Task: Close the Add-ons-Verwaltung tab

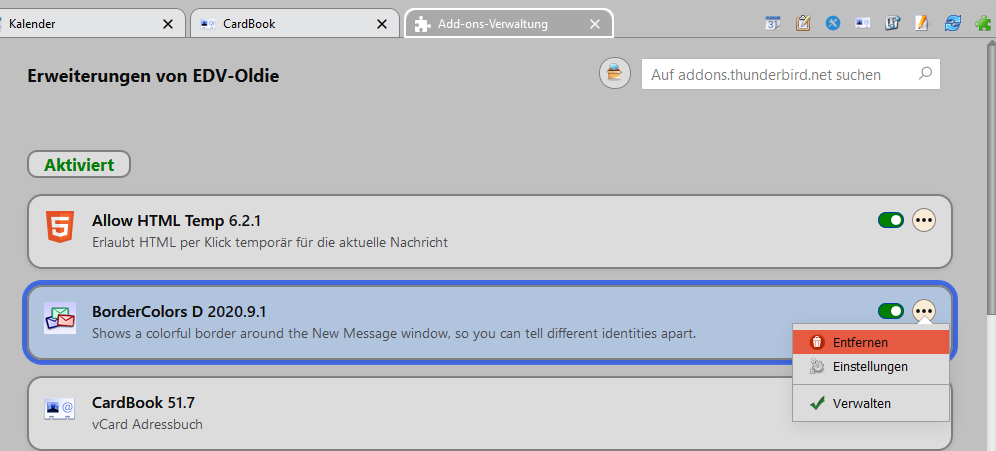Action: (x=595, y=24)
